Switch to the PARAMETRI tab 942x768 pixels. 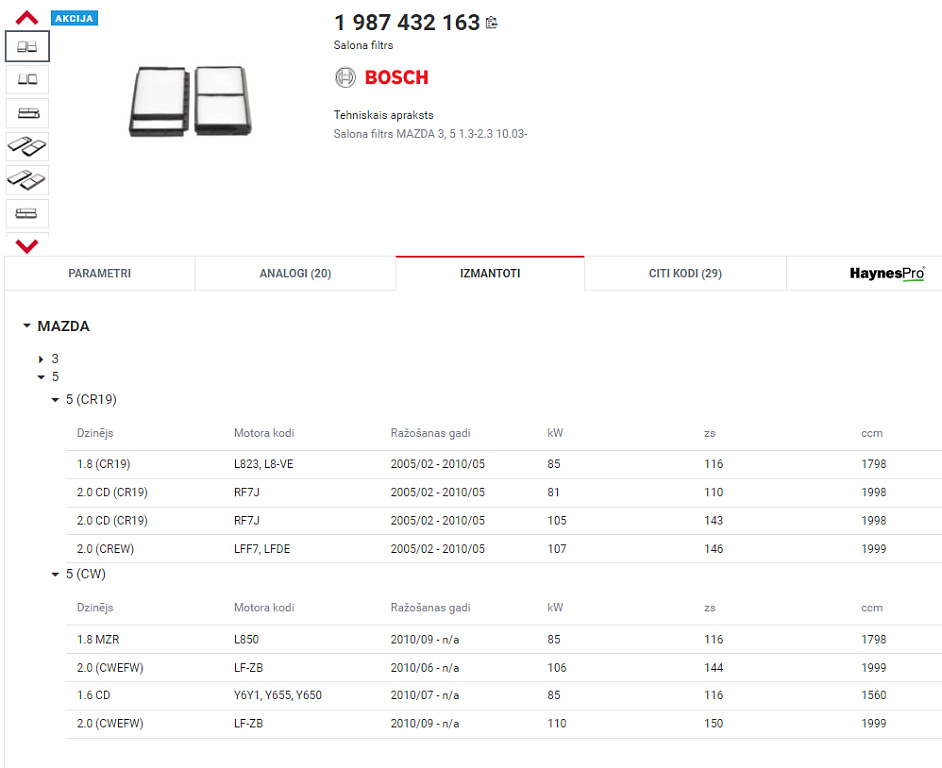pyautogui.click(x=99, y=274)
